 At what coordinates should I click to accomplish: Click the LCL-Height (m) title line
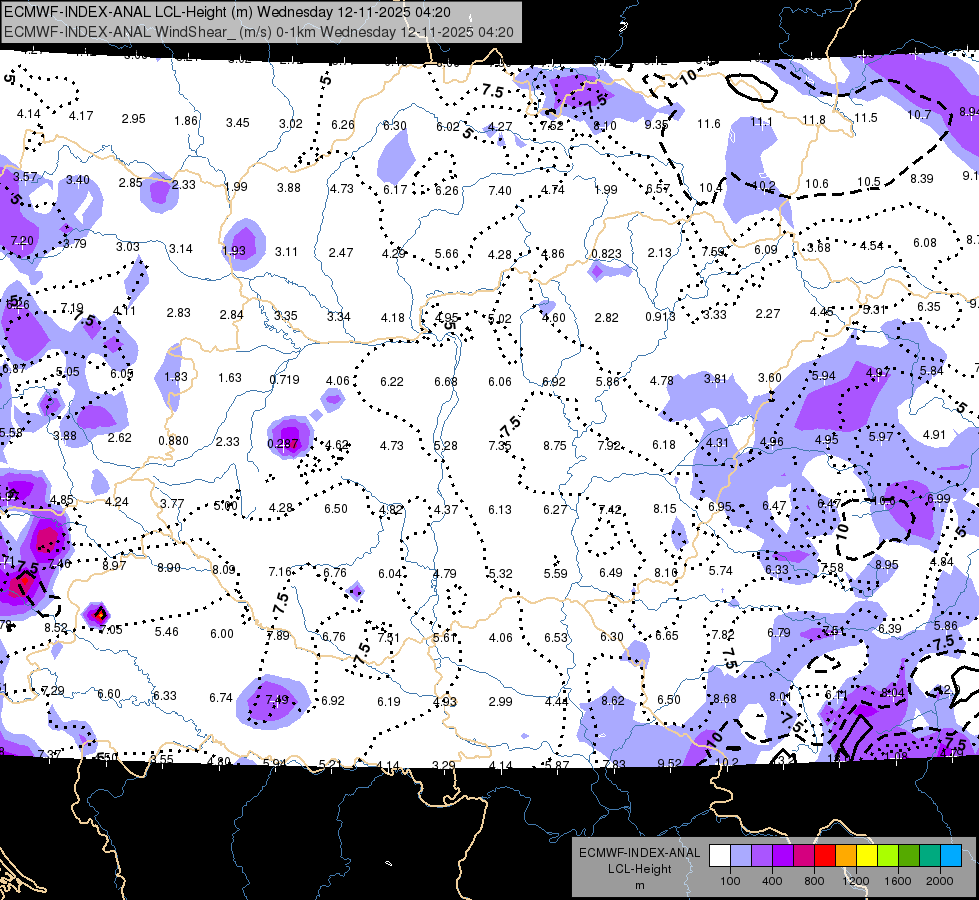click(228, 12)
